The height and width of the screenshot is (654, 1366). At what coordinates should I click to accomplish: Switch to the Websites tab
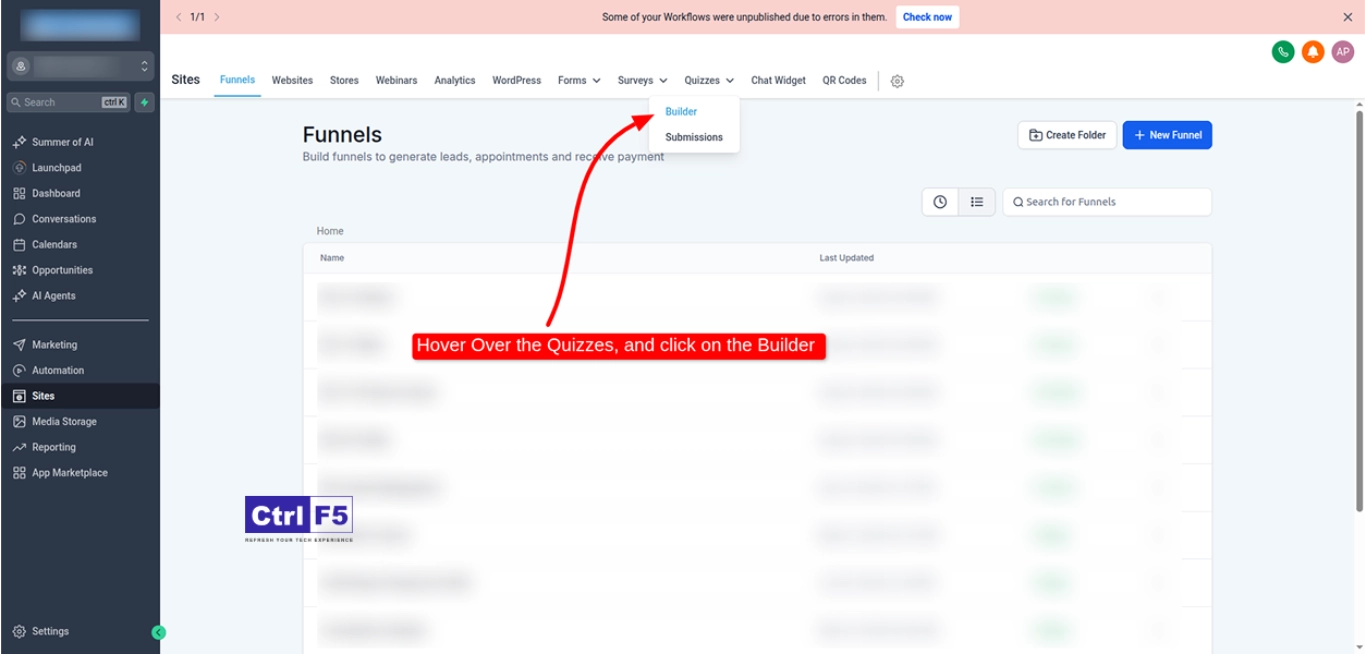292,80
